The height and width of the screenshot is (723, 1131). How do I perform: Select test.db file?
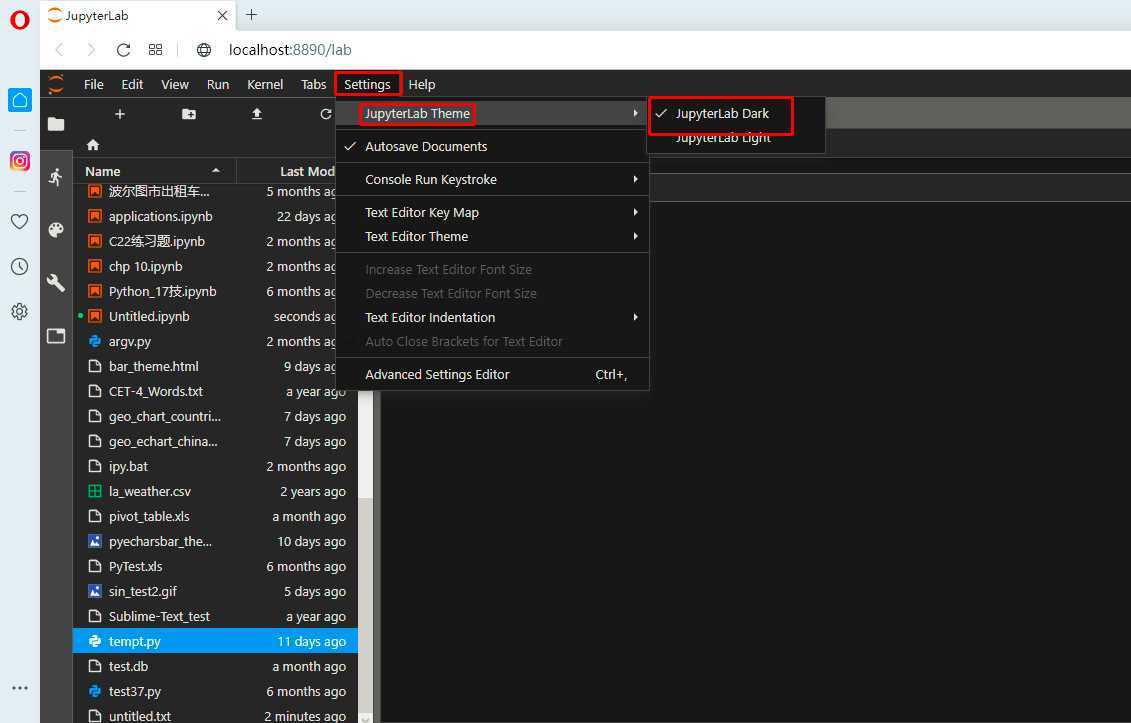coord(216,667)
